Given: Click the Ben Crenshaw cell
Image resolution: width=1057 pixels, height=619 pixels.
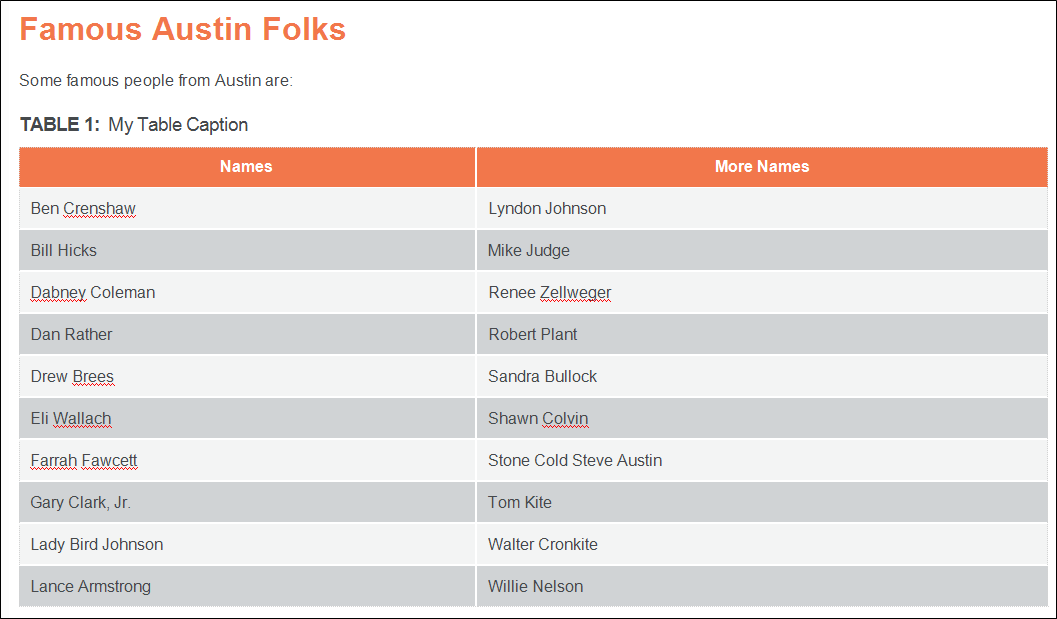Looking at the screenshot, I should coord(247,208).
